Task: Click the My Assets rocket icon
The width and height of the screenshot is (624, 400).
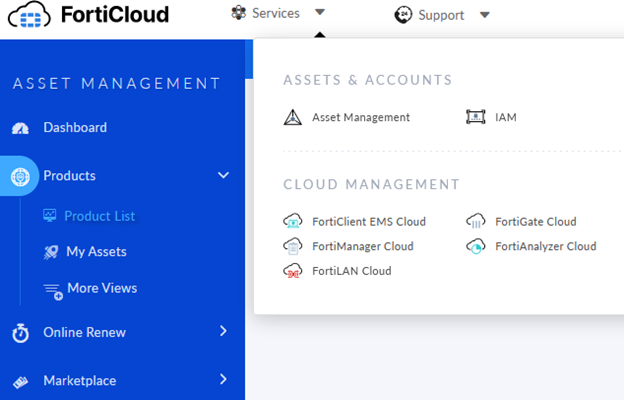Action: point(51,252)
